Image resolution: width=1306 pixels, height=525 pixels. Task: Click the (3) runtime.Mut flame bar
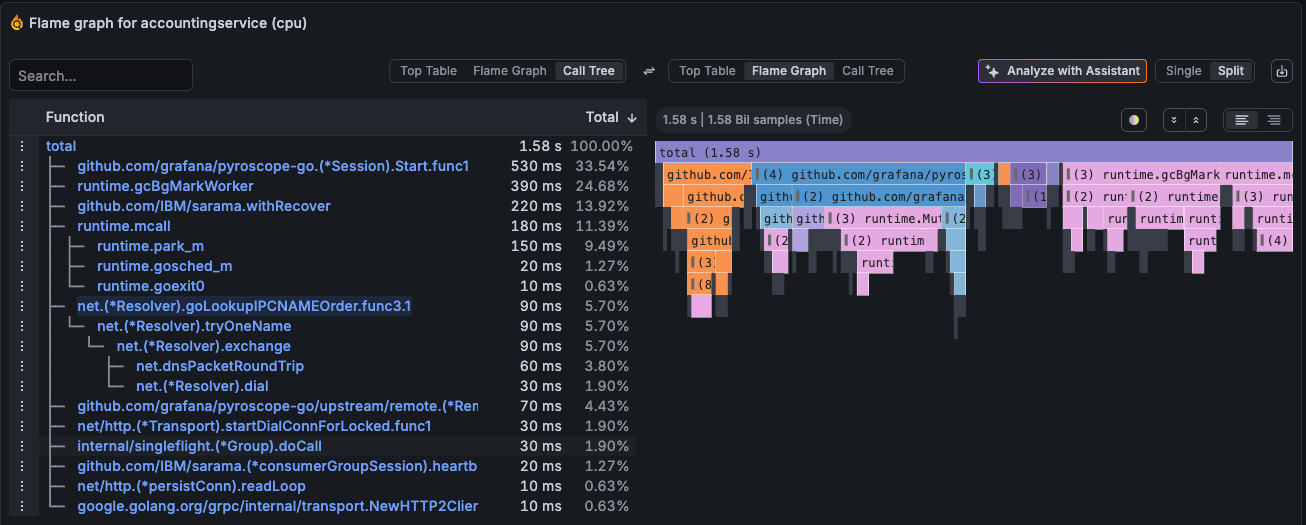click(883, 218)
